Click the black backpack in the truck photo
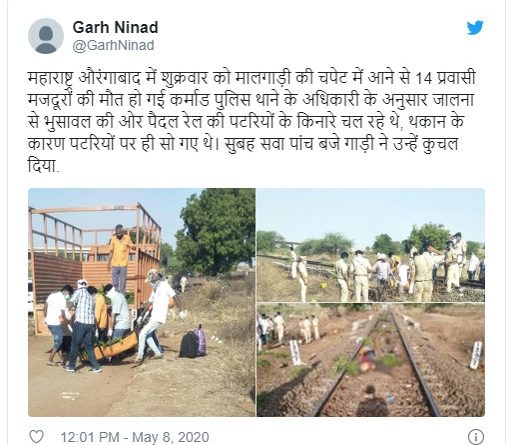The height and width of the screenshot is (445, 511). point(190,344)
